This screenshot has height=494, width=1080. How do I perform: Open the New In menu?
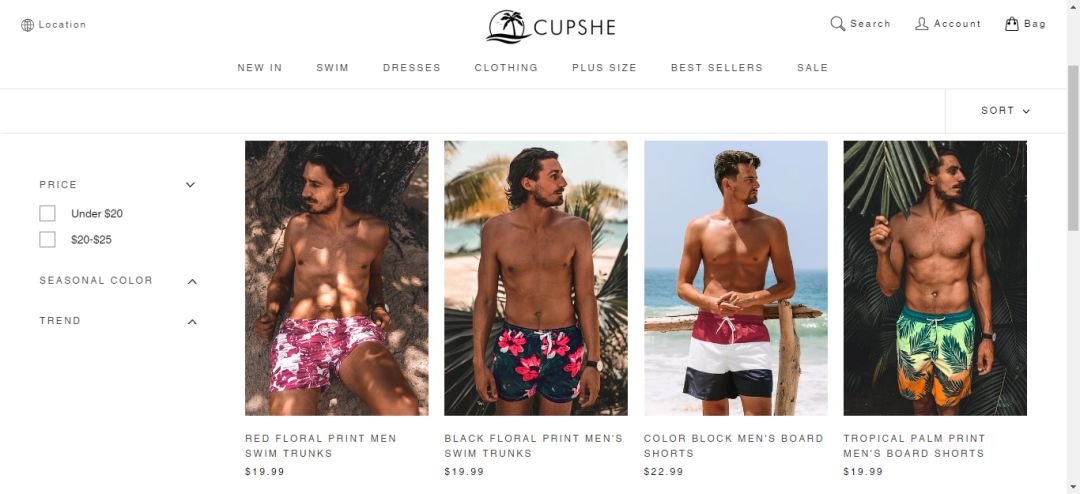(260, 68)
